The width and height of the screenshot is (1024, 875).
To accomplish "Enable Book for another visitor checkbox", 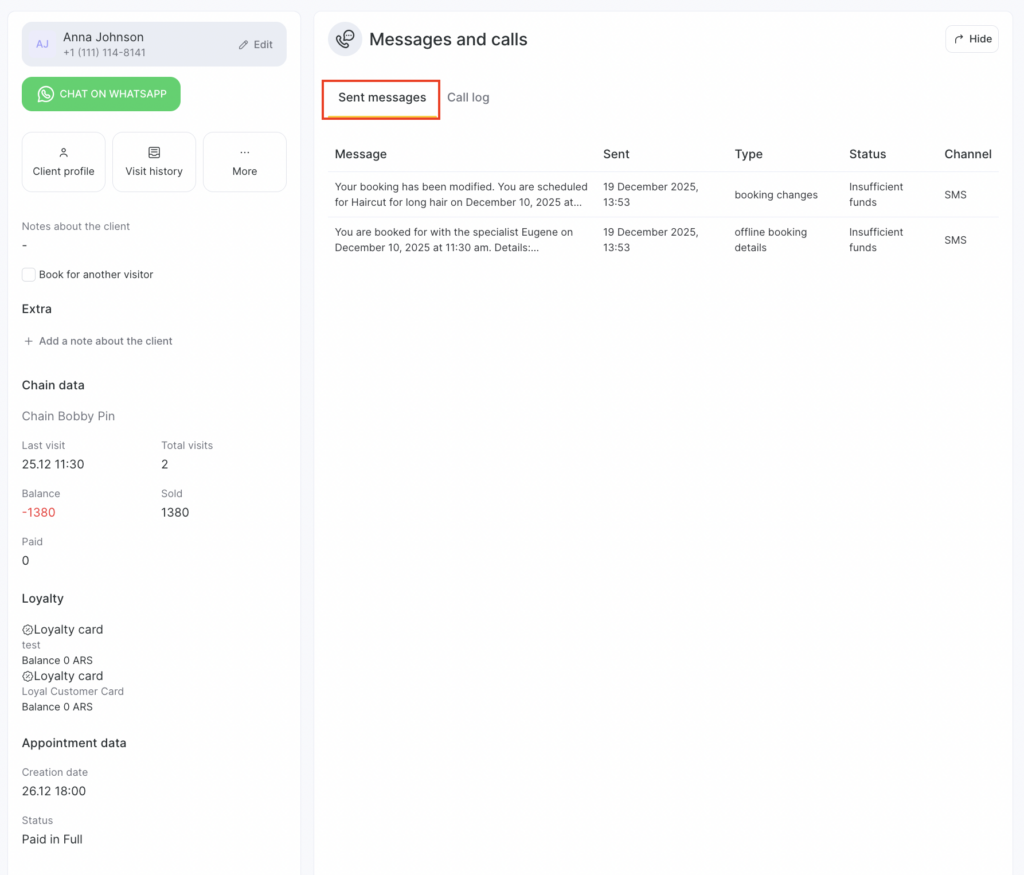I will point(29,274).
